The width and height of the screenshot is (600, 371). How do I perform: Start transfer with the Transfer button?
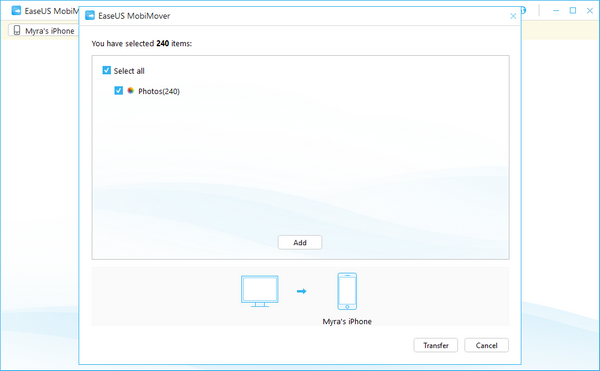click(435, 345)
